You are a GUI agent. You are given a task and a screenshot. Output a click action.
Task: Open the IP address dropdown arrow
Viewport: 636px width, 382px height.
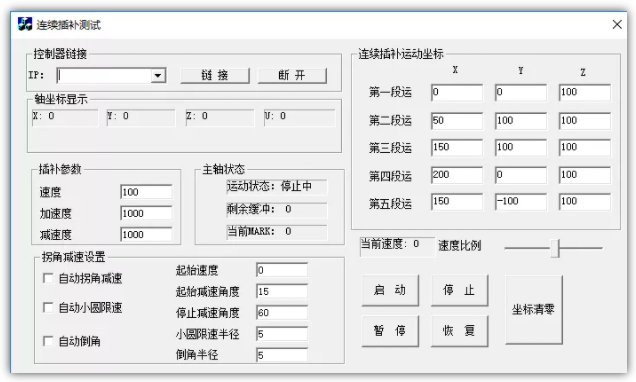(158, 75)
